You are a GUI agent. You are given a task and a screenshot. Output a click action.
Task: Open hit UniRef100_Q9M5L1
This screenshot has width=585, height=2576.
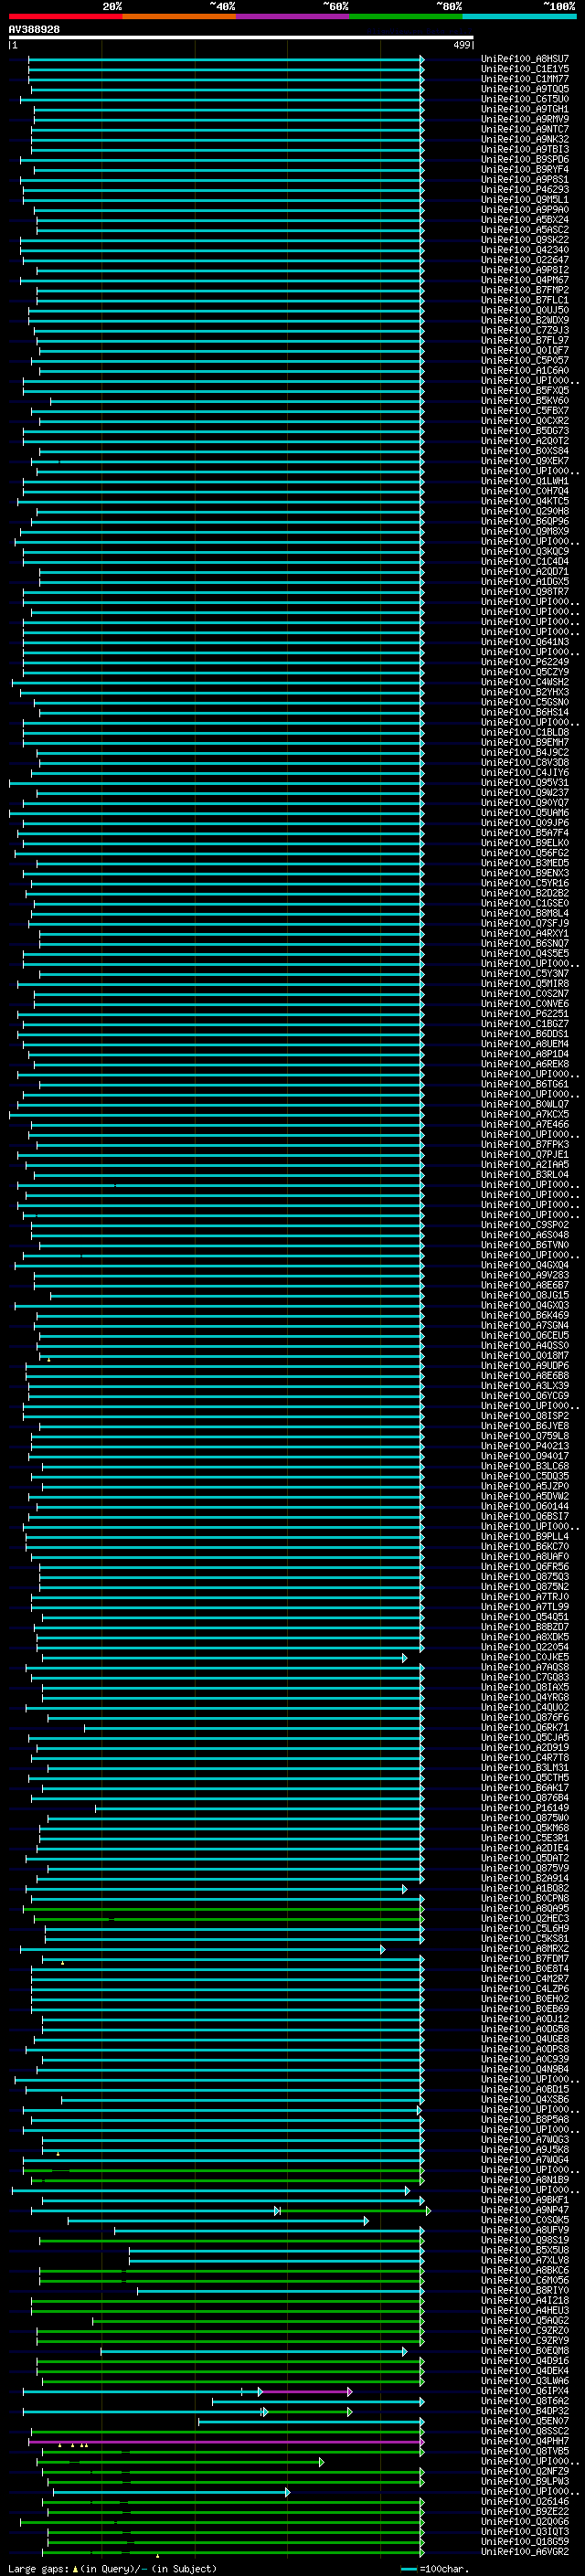525,200
